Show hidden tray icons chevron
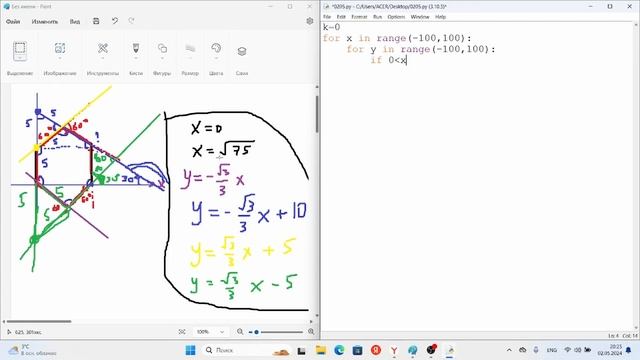The width and height of the screenshot is (640, 360). 509,350
